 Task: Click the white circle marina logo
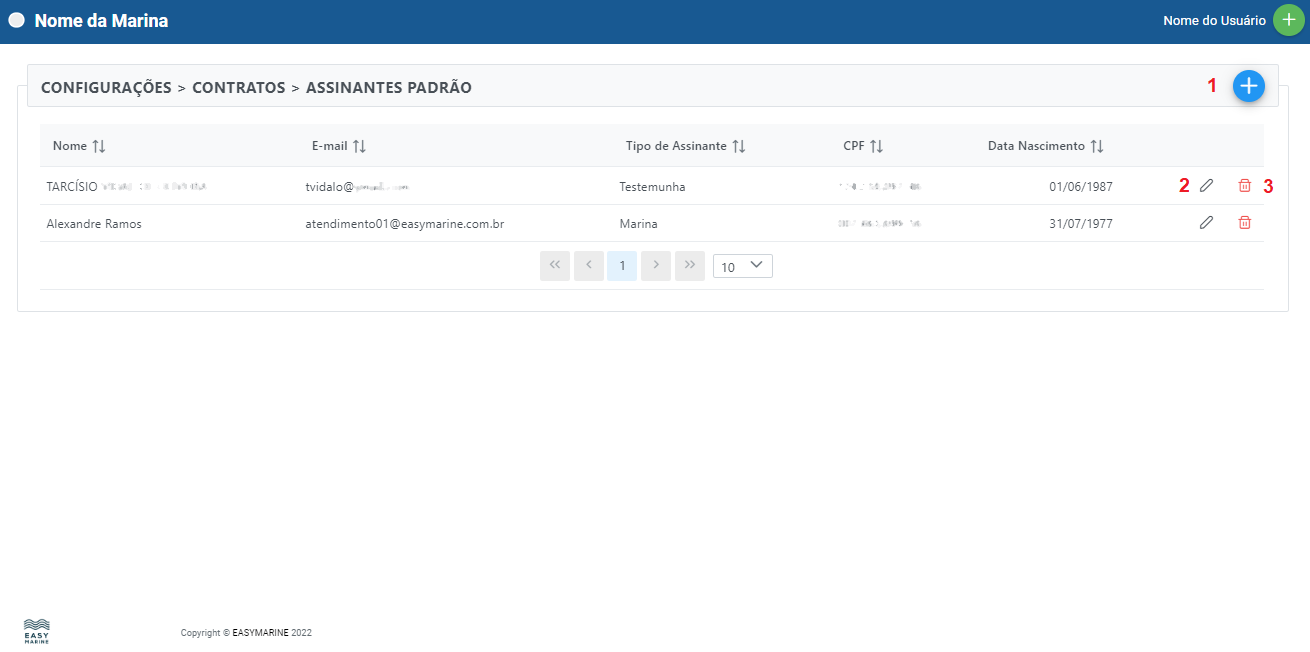[x=16, y=21]
